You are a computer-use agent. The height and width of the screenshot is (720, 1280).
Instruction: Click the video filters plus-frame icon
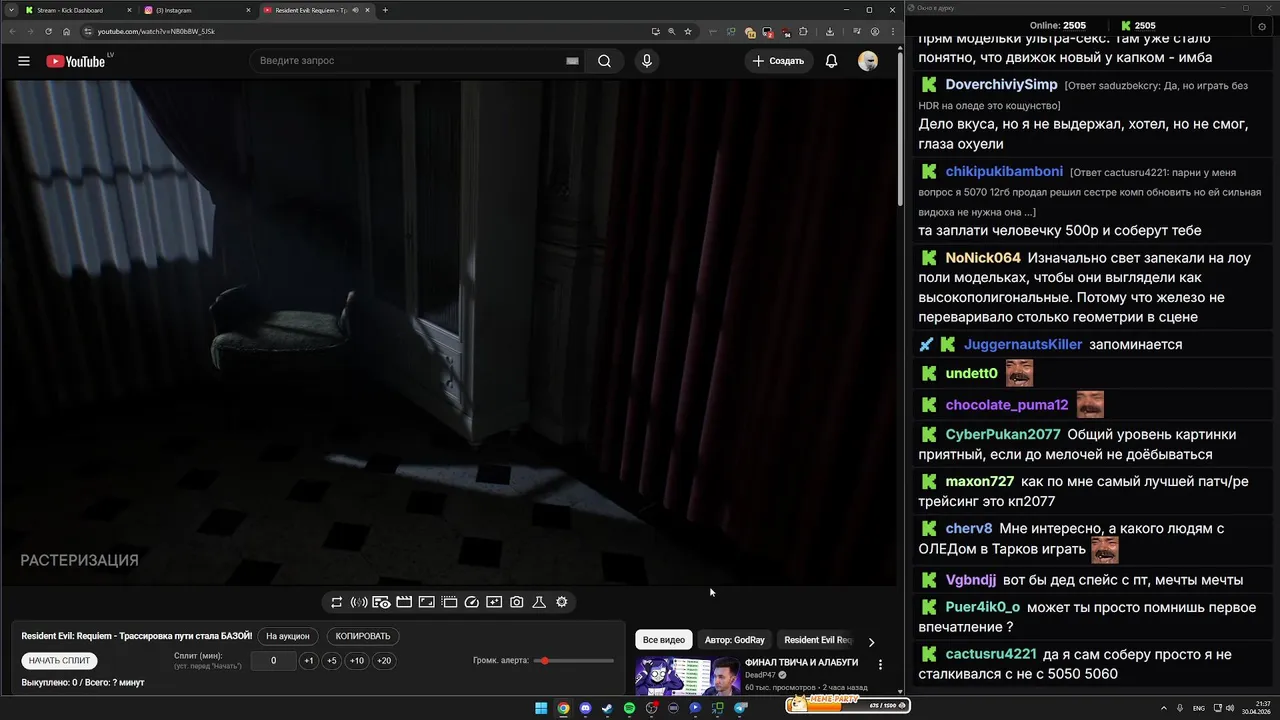[494, 602]
